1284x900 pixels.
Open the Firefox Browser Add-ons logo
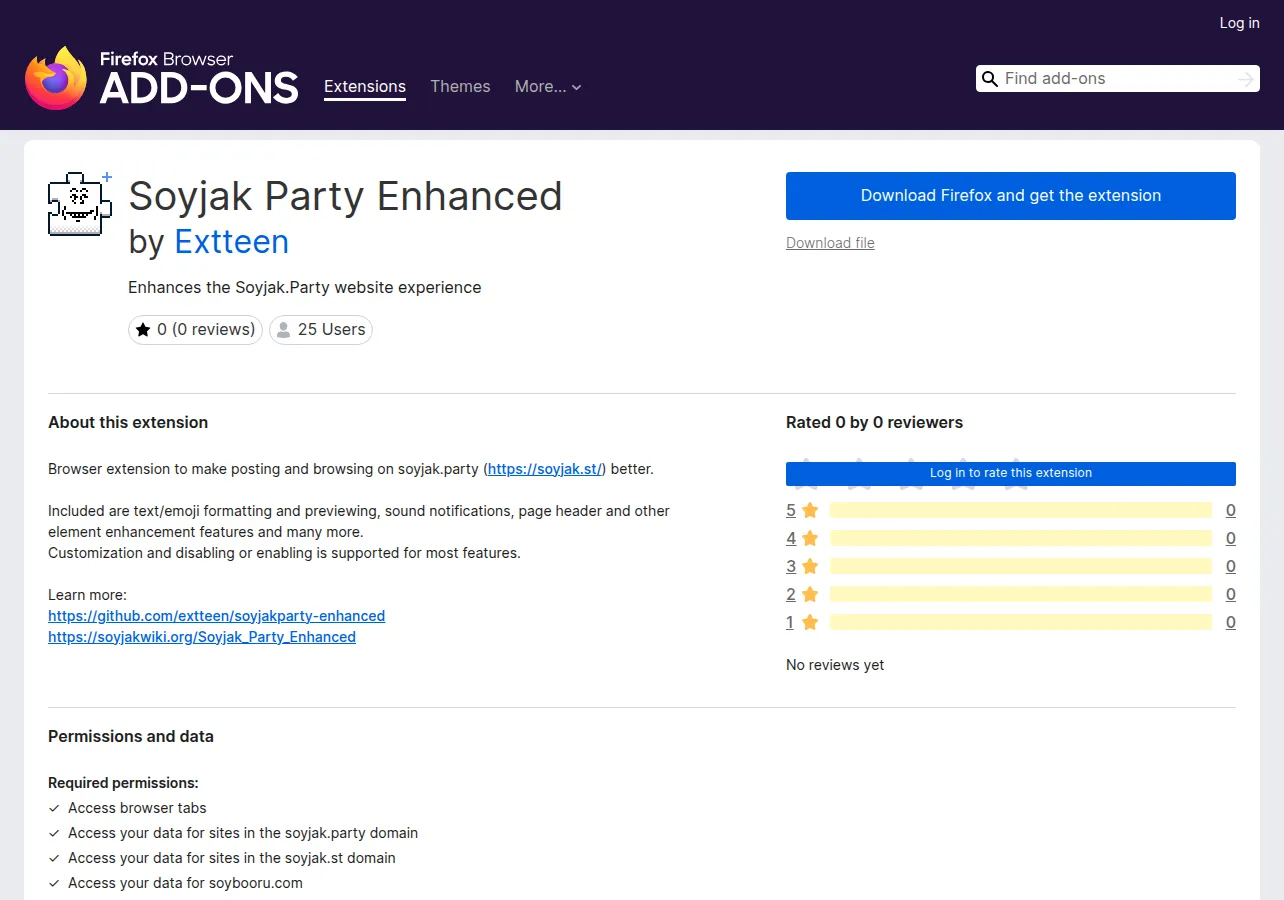coord(162,78)
